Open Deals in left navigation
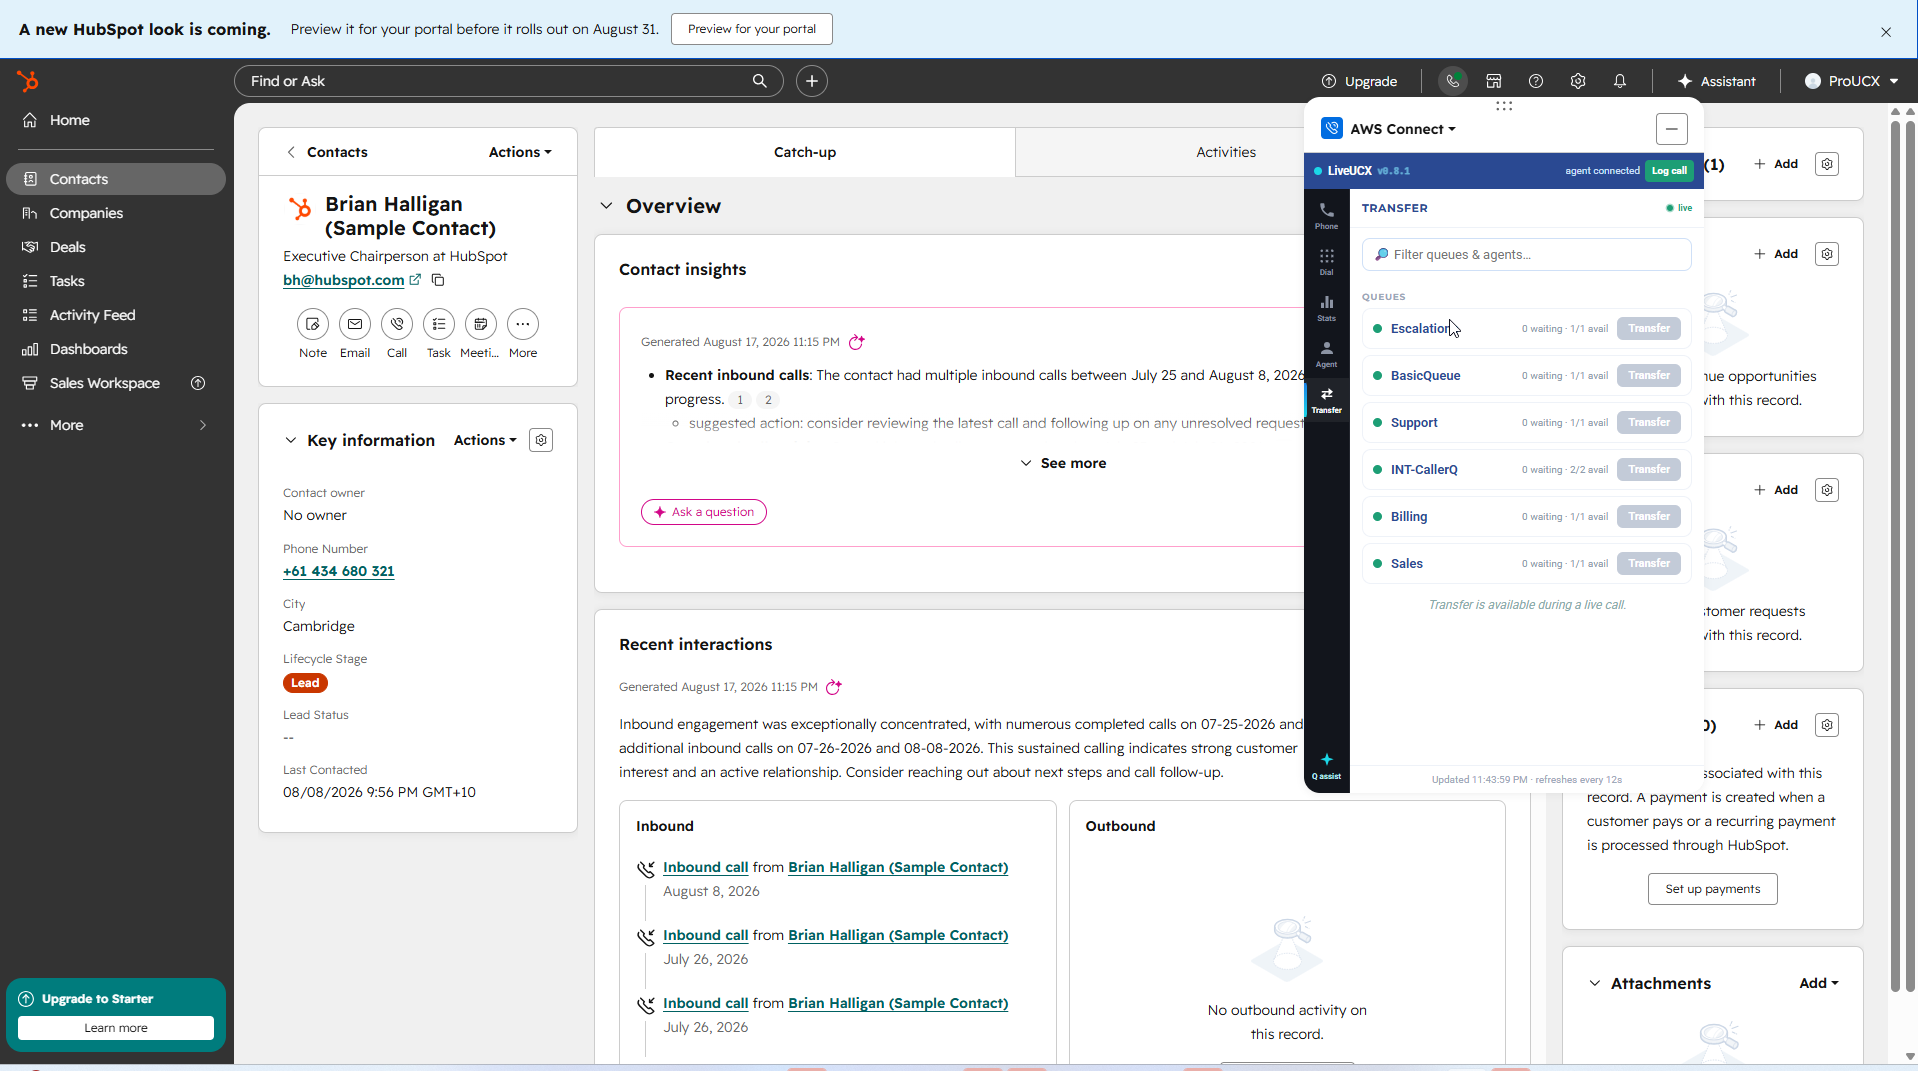The image size is (1918, 1071). pyautogui.click(x=116, y=247)
